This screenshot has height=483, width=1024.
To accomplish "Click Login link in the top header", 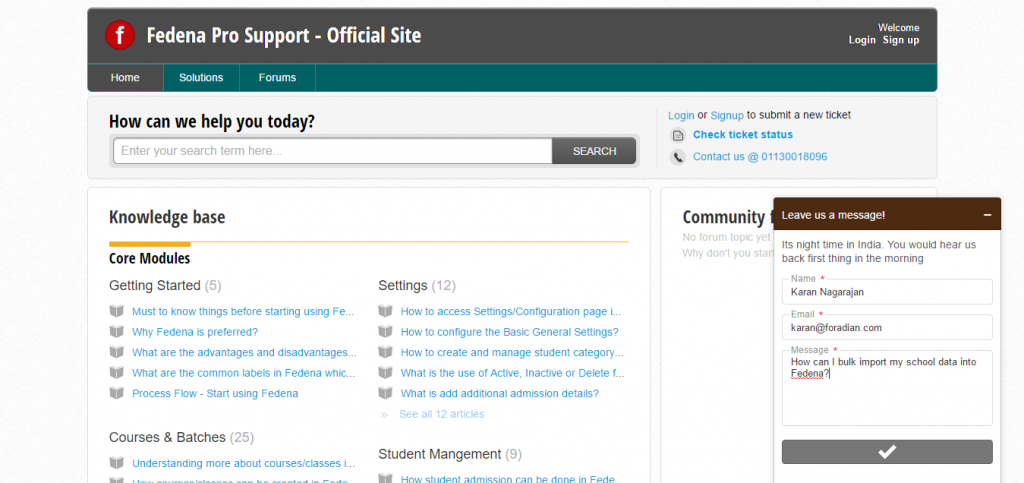I will pyautogui.click(x=862, y=40).
